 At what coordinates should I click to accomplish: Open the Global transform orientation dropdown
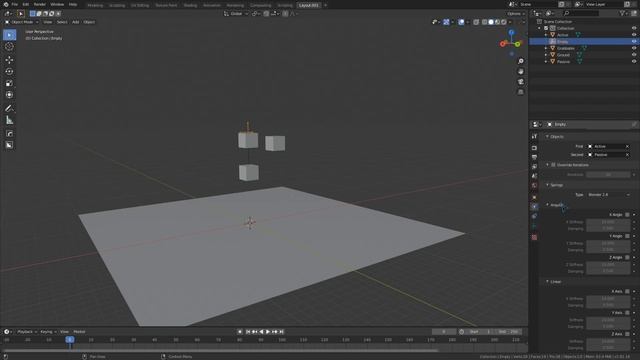(236, 13)
